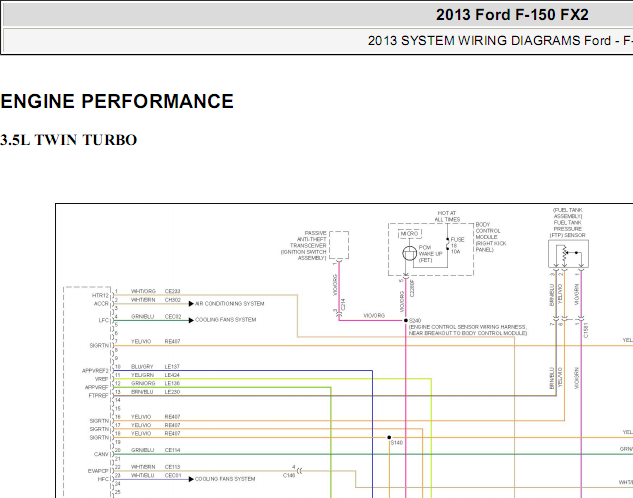633x498 pixels.
Task: Click the horizontal 'VIO/ORG' label near S240
Action: click(374, 316)
